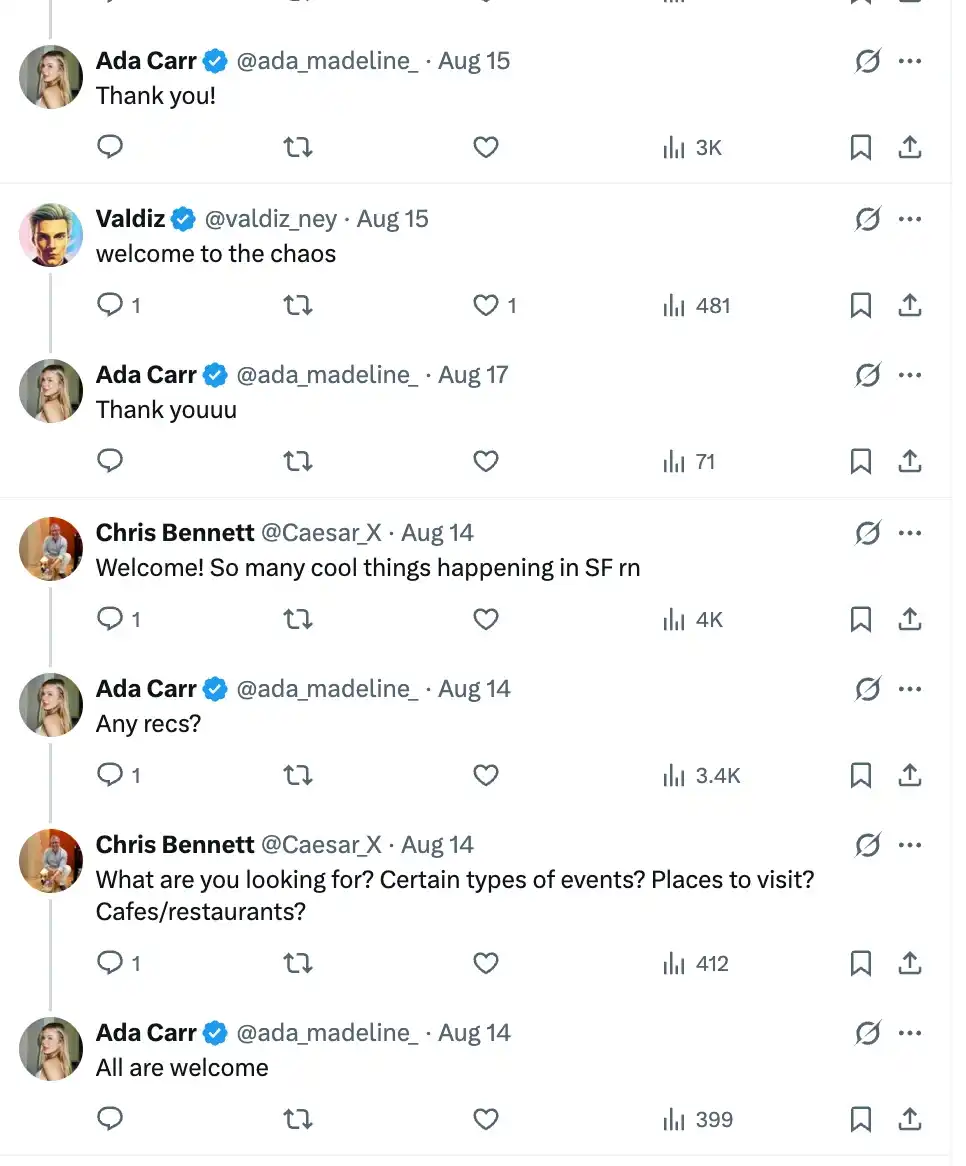Open more options on Valdiz's tweet
The height and width of the screenshot is (1166, 966).
point(909,219)
